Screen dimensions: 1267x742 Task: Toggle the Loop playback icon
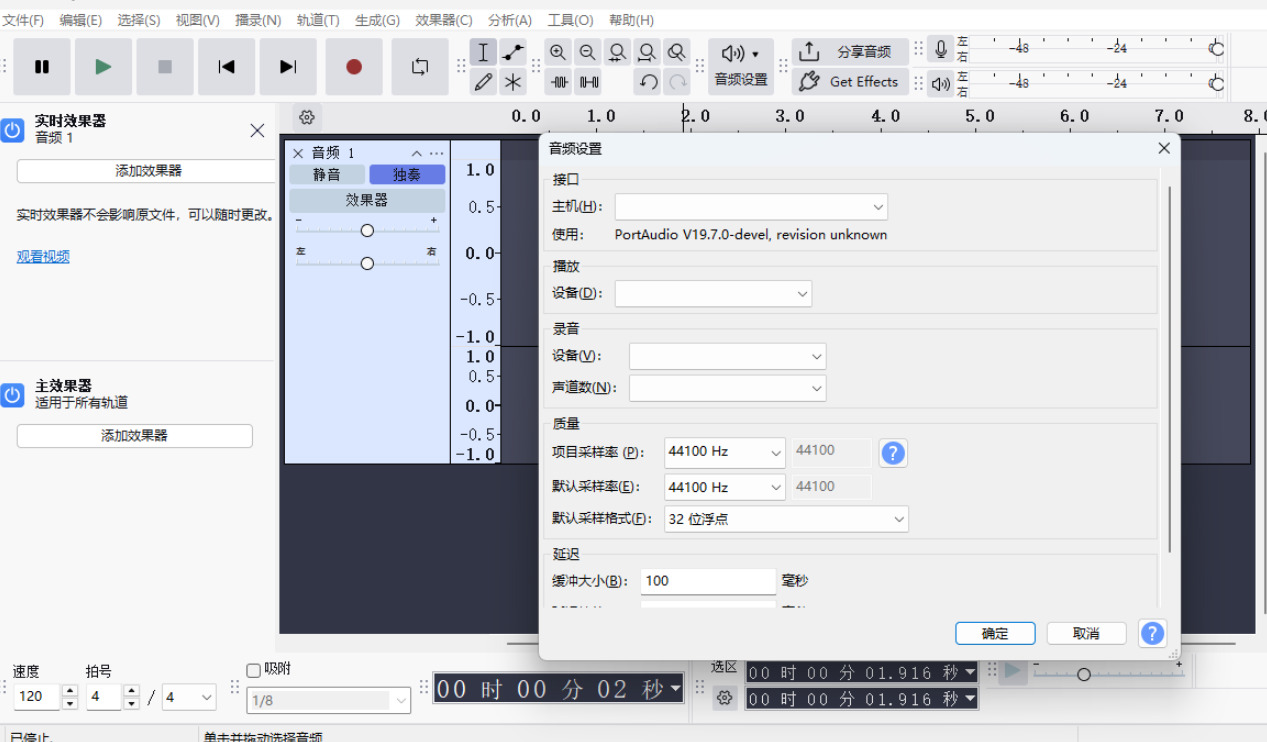click(420, 67)
